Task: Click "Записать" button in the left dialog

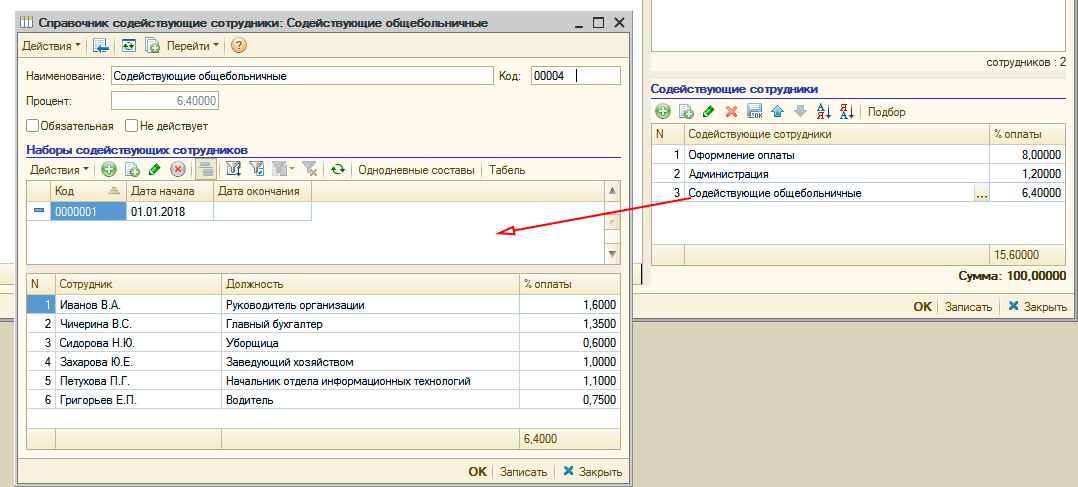Action: coord(523,472)
